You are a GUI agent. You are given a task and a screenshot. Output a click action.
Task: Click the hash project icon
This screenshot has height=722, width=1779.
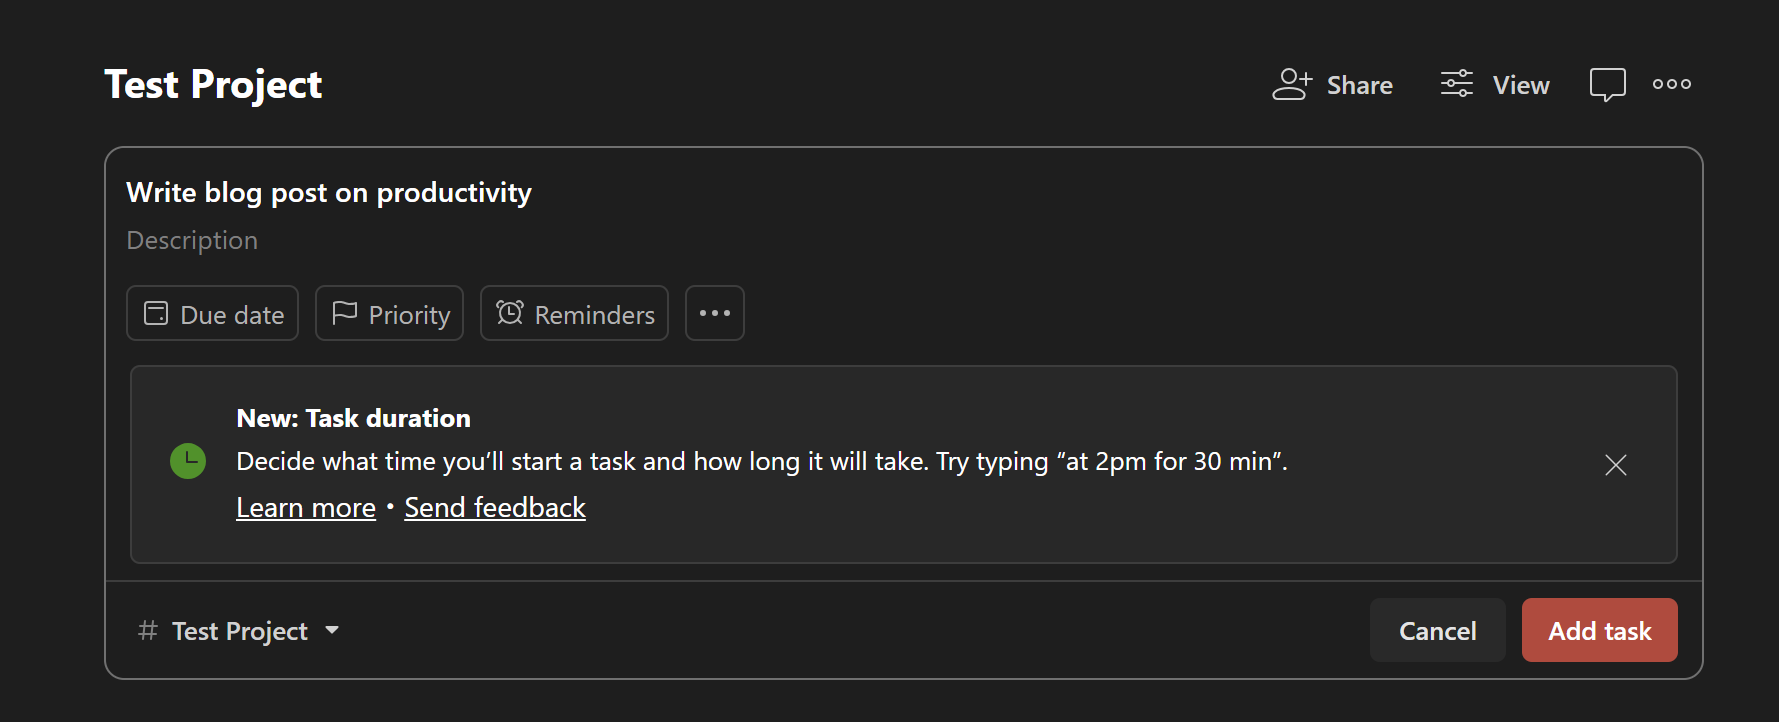pos(148,630)
